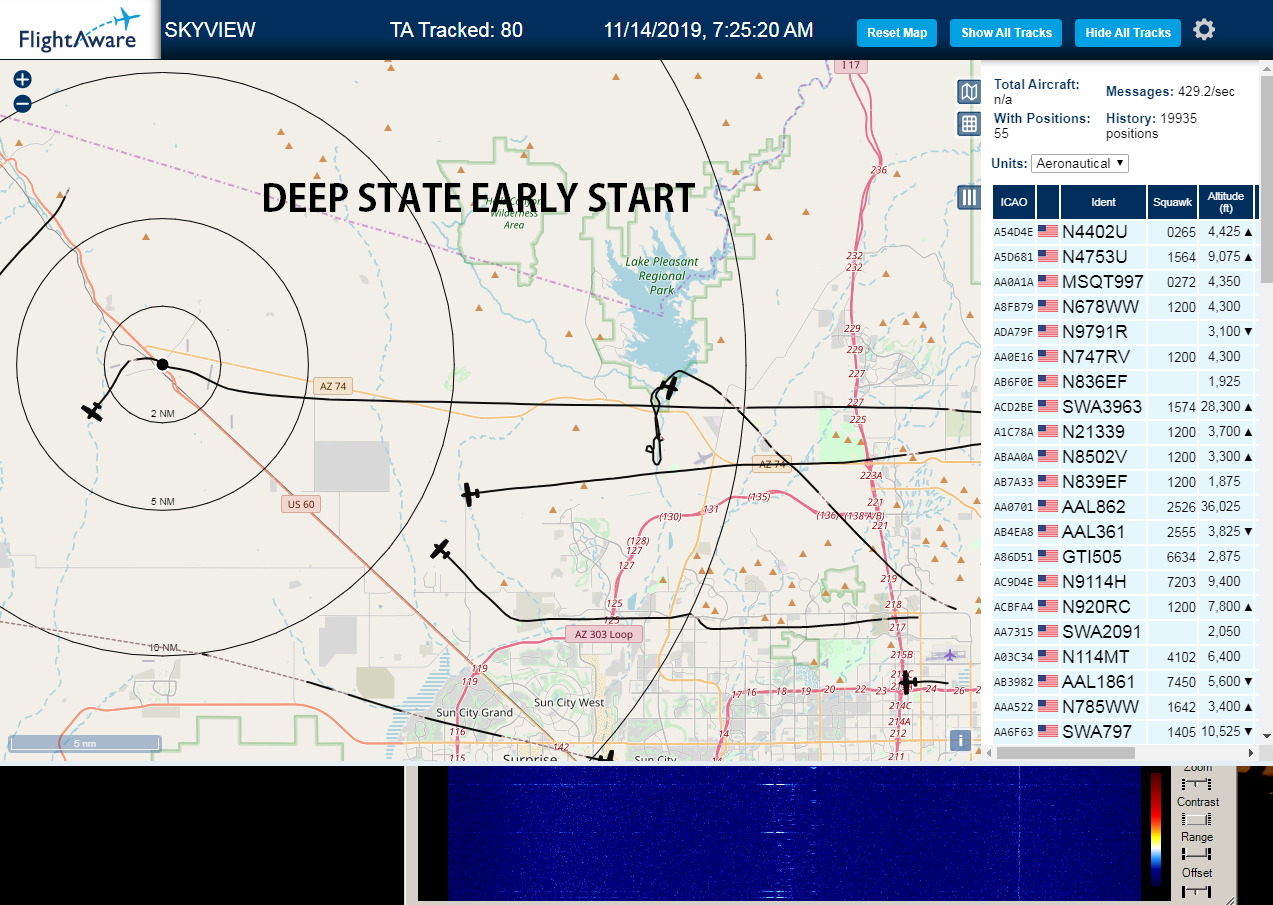Image resolution: width=1273 pixels, height=905 pixels.
Task: Click the waterfall color scale bar
Action: (1156, 828)
